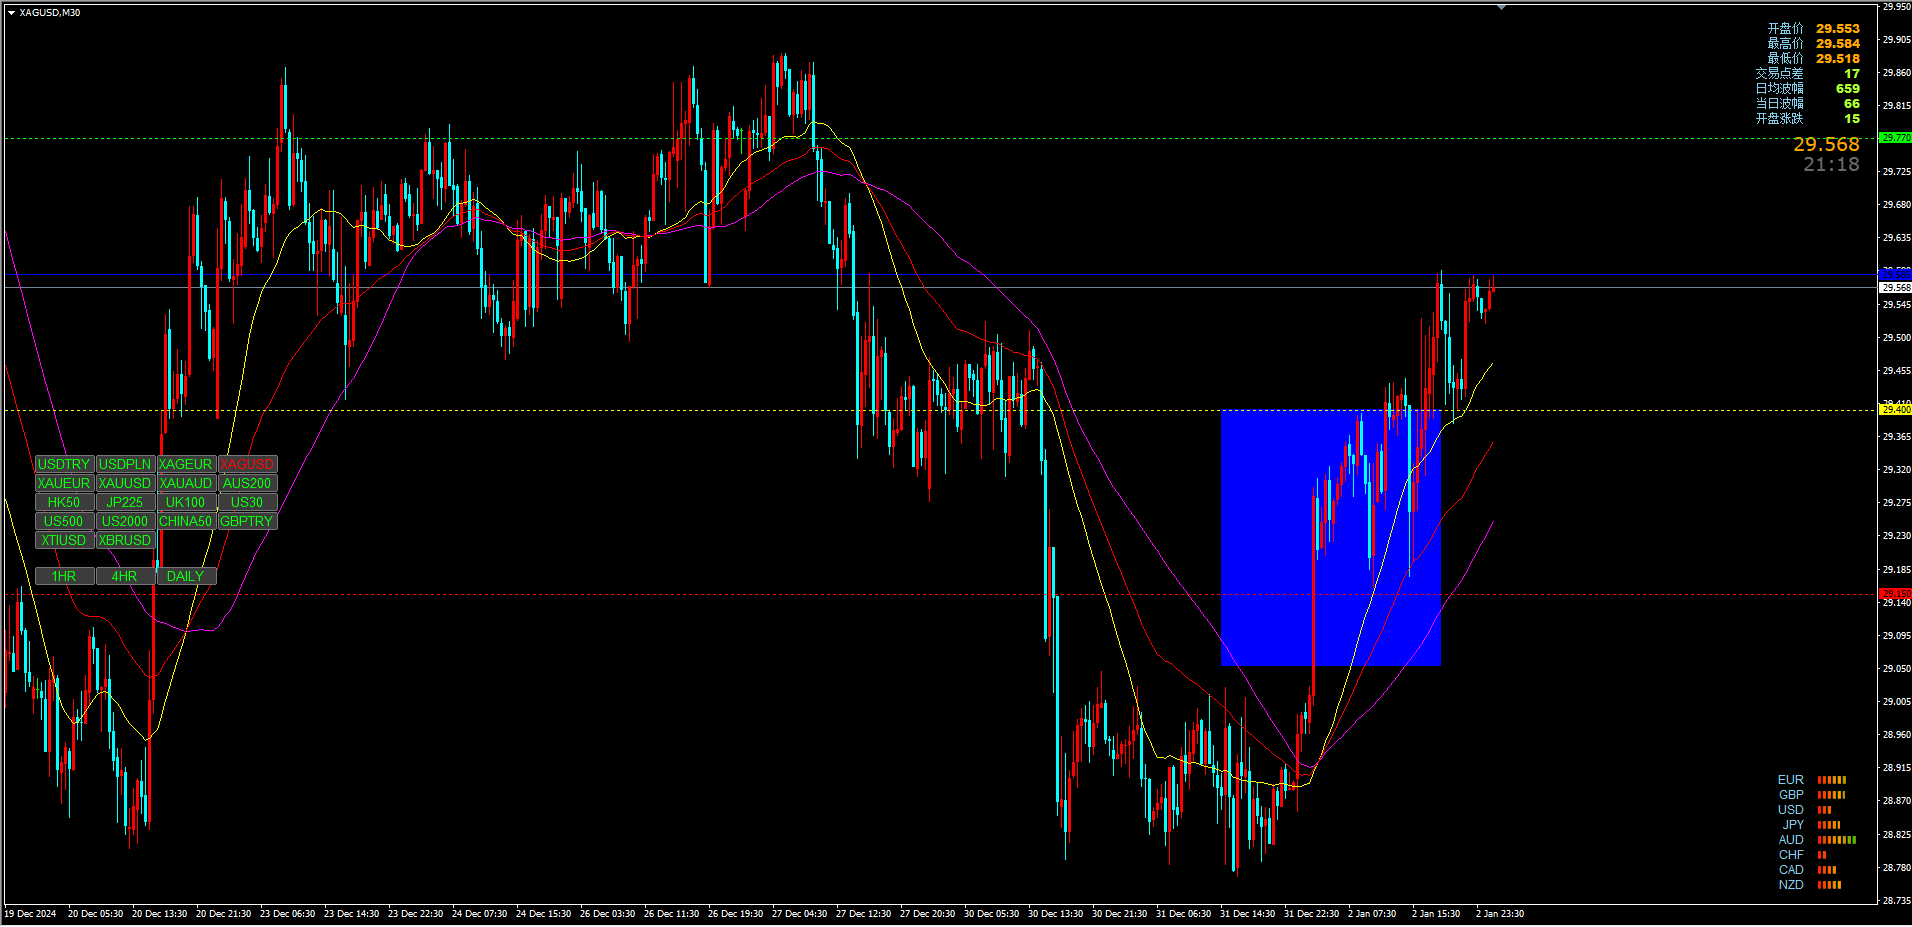The image size is (1912, 927).
Task: Load the US500 symbol
Action: click(65, 521)
